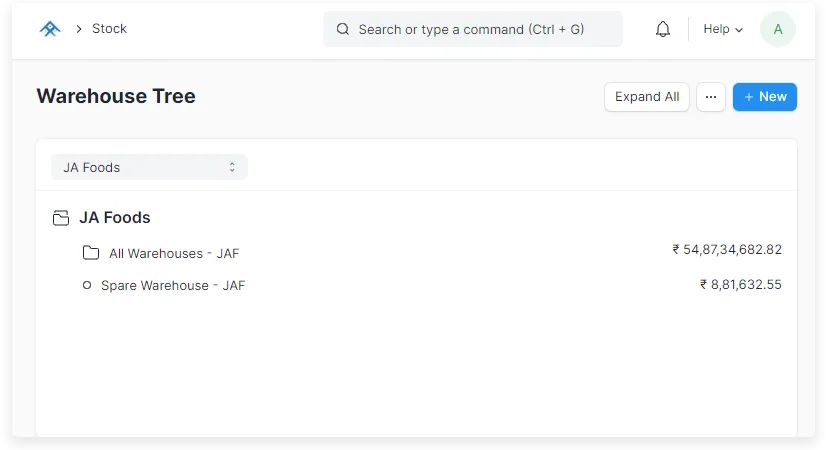Click the Spare Warehouse balance amount

[741, 285]
